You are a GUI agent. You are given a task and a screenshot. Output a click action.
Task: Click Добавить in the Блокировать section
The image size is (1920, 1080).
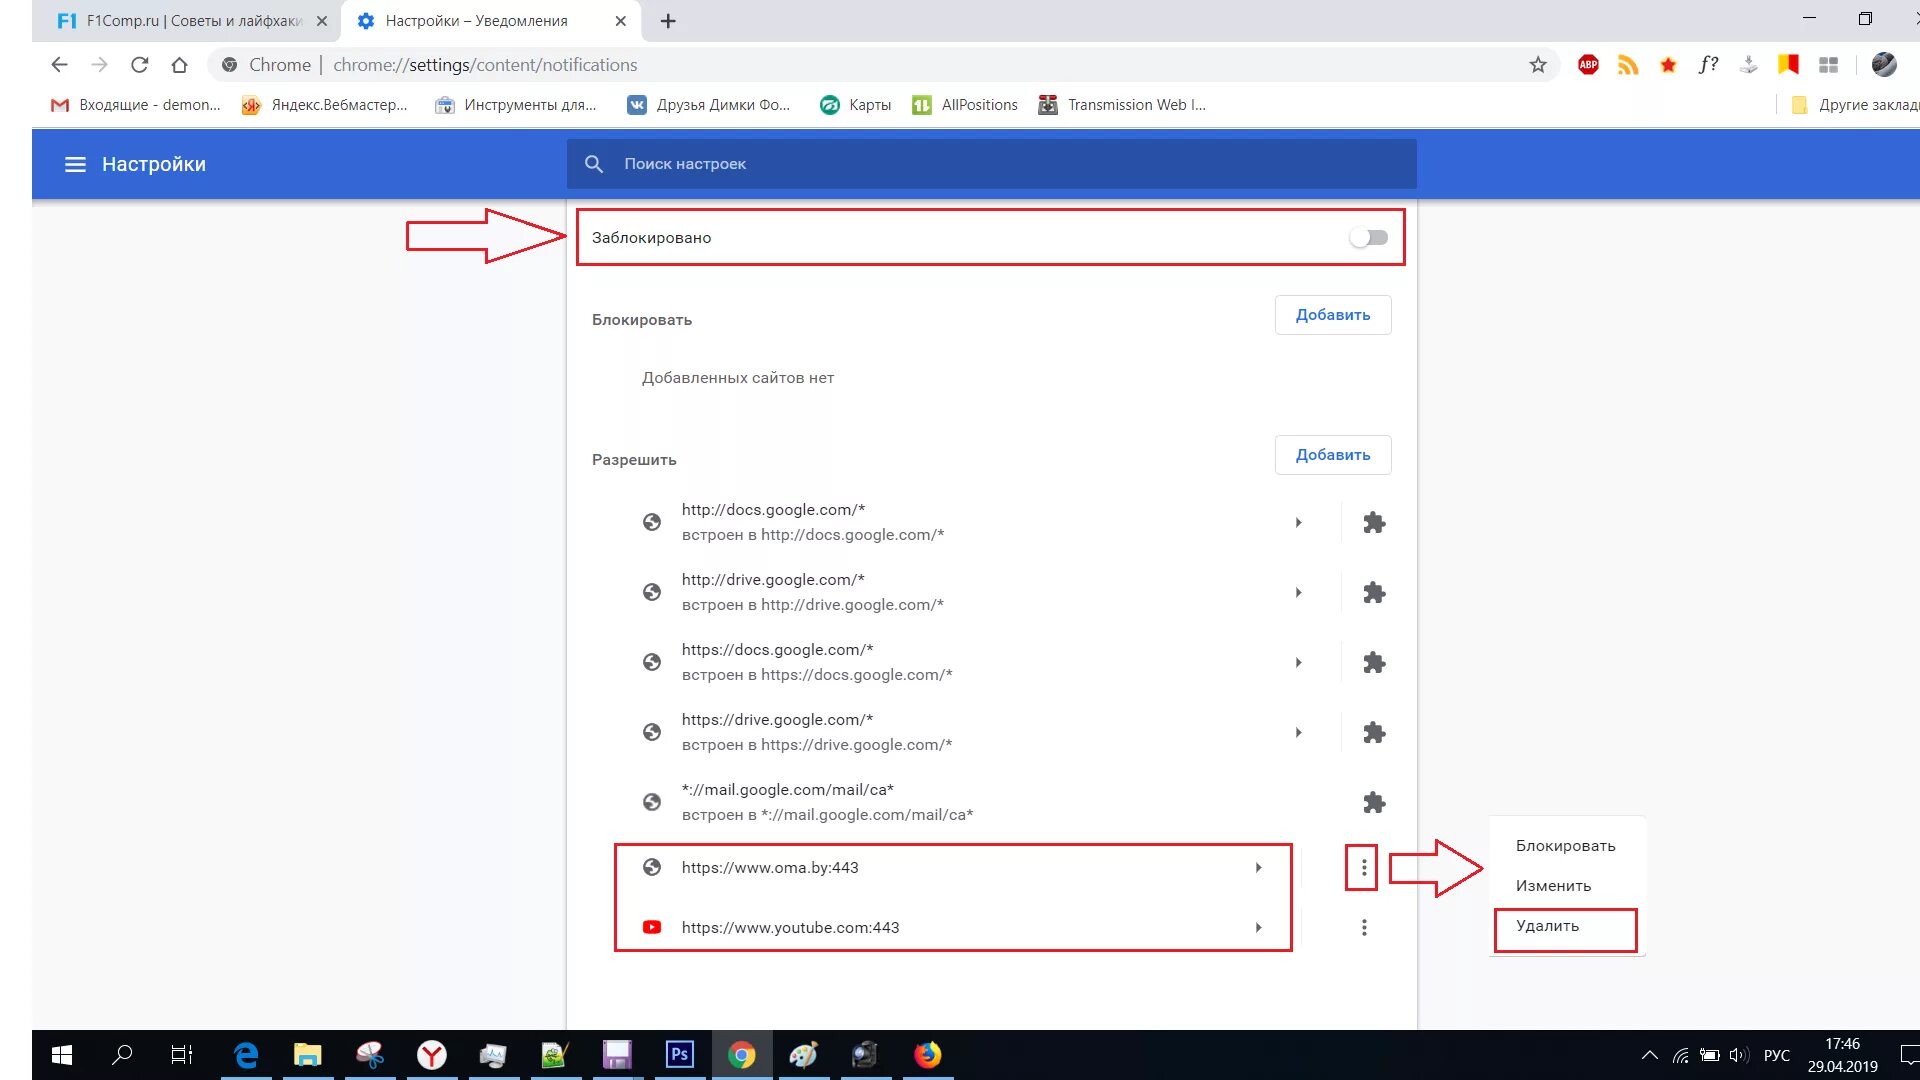[x=1332, y=315]
